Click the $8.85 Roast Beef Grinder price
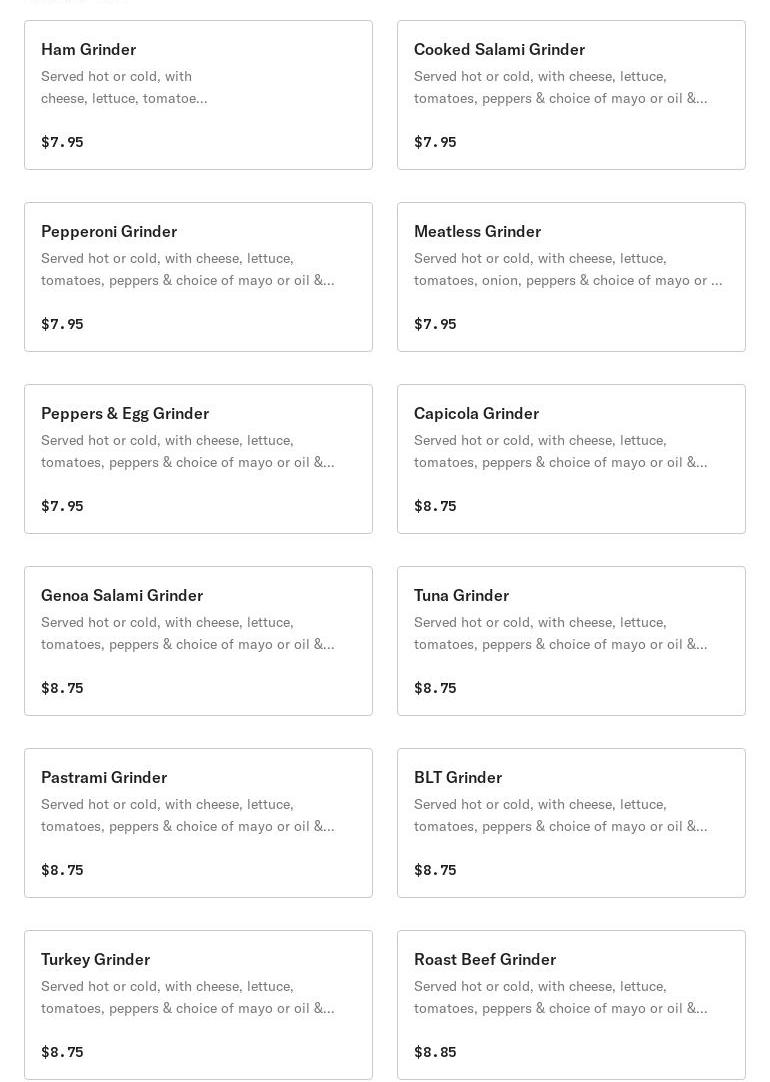 (x=435, y=1052)
